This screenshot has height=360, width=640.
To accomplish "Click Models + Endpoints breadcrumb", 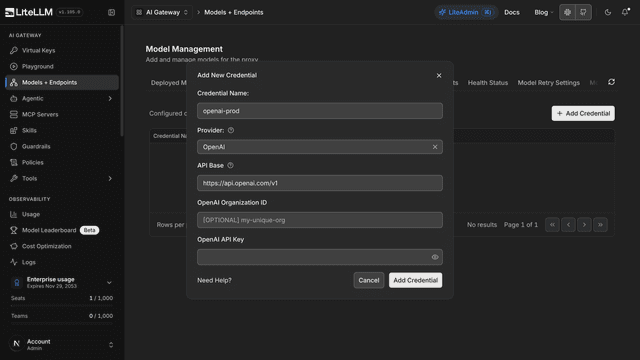I will pos(233,12).
